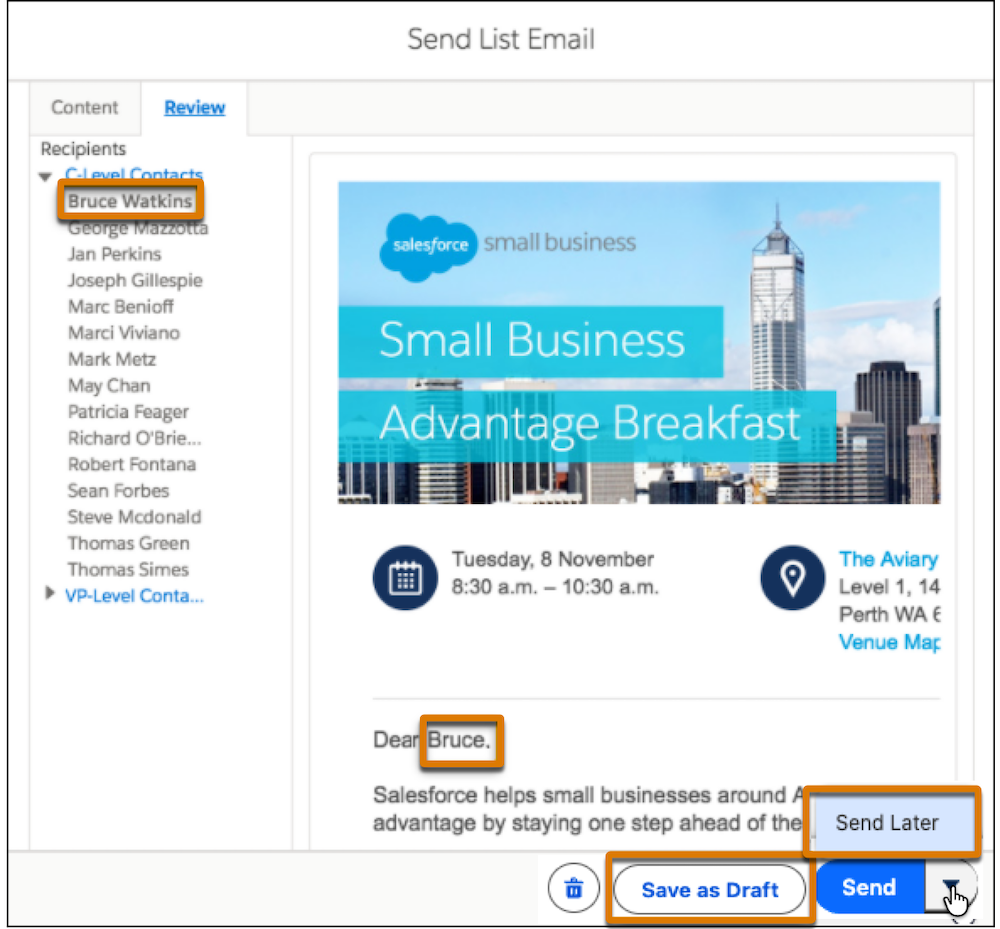Select recipient Jan Perkins
The width and height of the screenshot is (1000, 929).
pyautogui.click(x=115, y=254)
